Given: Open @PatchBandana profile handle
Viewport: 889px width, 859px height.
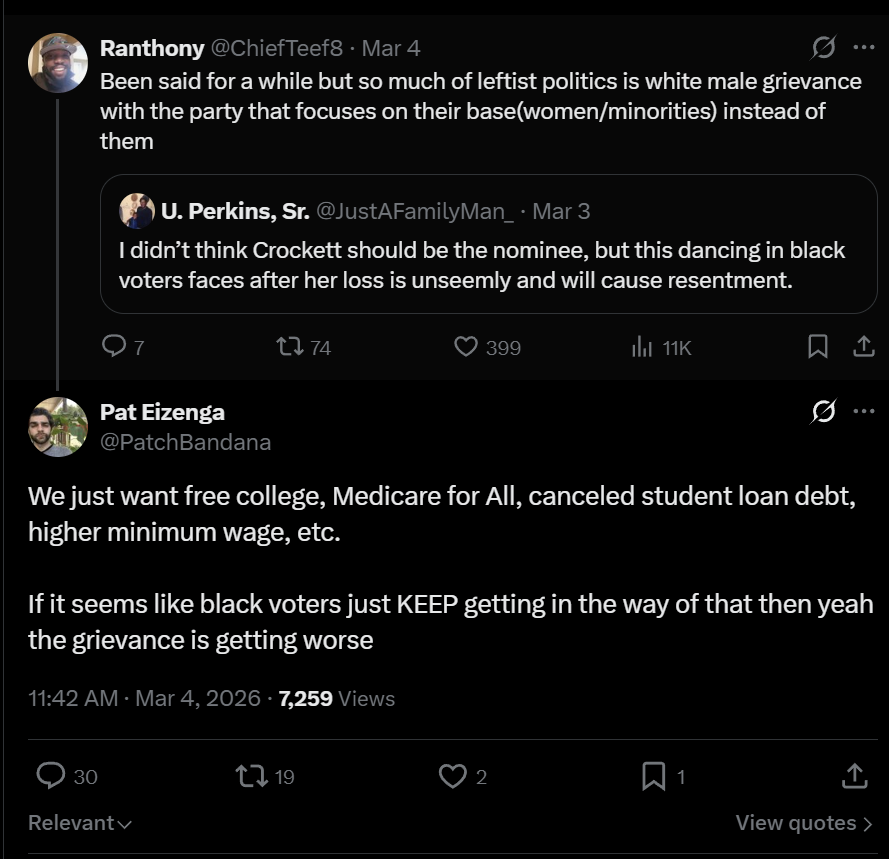Looking at the screenshot, I should (x=185, y=442).
